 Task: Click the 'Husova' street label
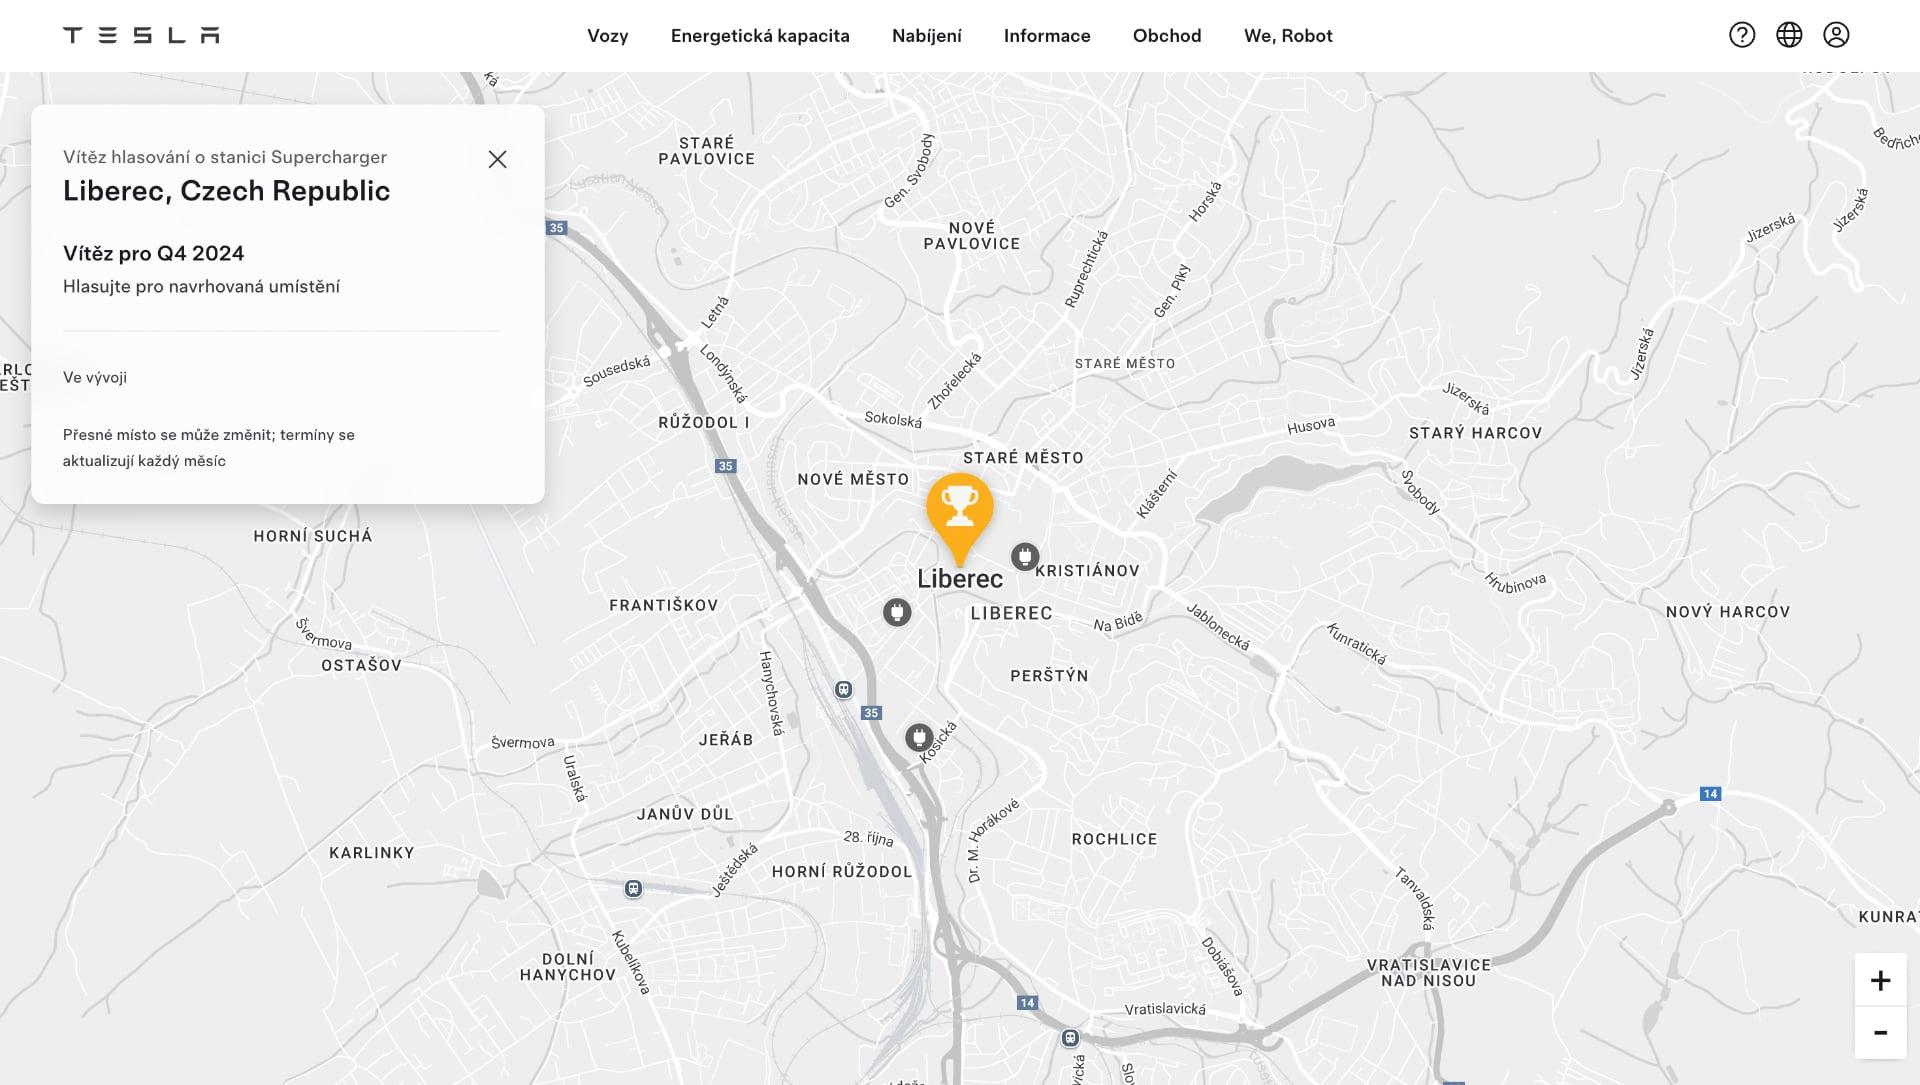pyautogui.click(x=1311, y=426)
